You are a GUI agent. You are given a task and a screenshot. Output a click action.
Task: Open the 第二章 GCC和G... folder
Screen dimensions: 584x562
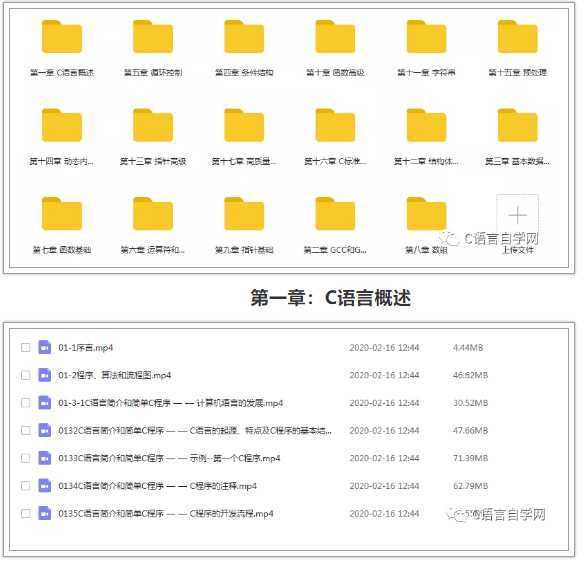click(x=335, y=214)
